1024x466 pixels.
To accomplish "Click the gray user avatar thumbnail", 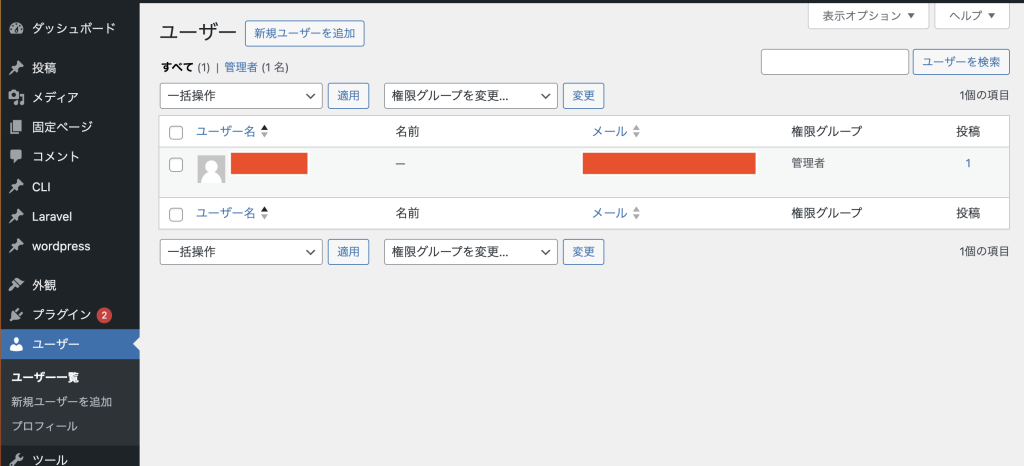I will 211,169.
